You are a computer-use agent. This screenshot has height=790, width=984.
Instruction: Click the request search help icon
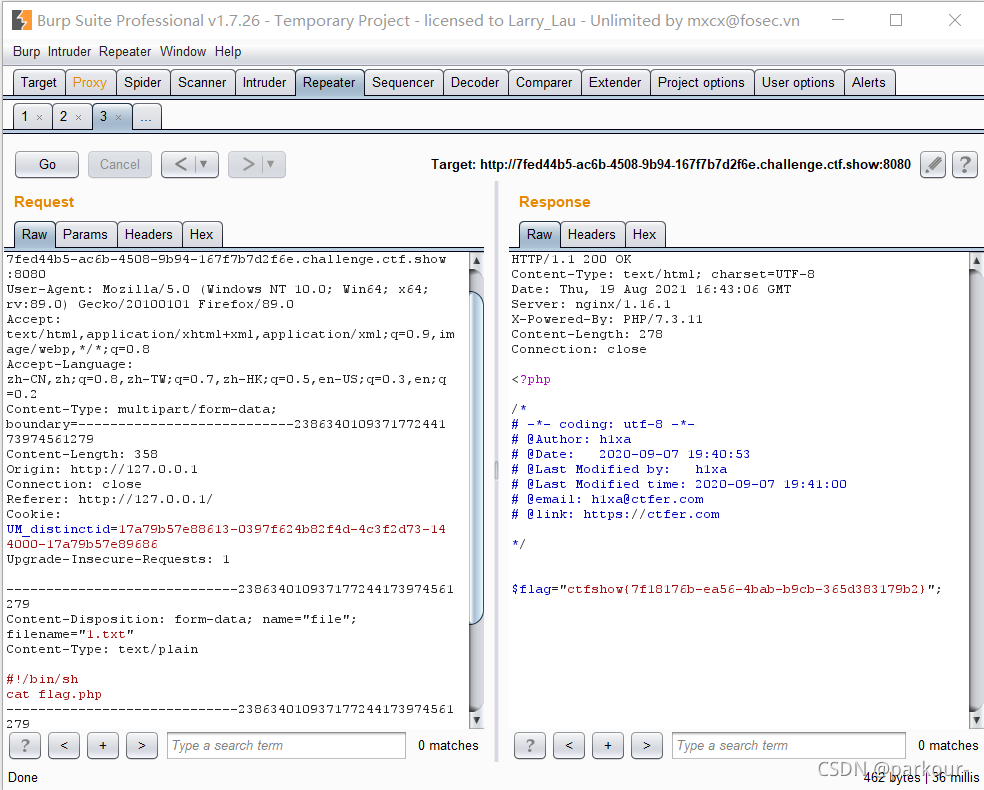tap(25, 745)
